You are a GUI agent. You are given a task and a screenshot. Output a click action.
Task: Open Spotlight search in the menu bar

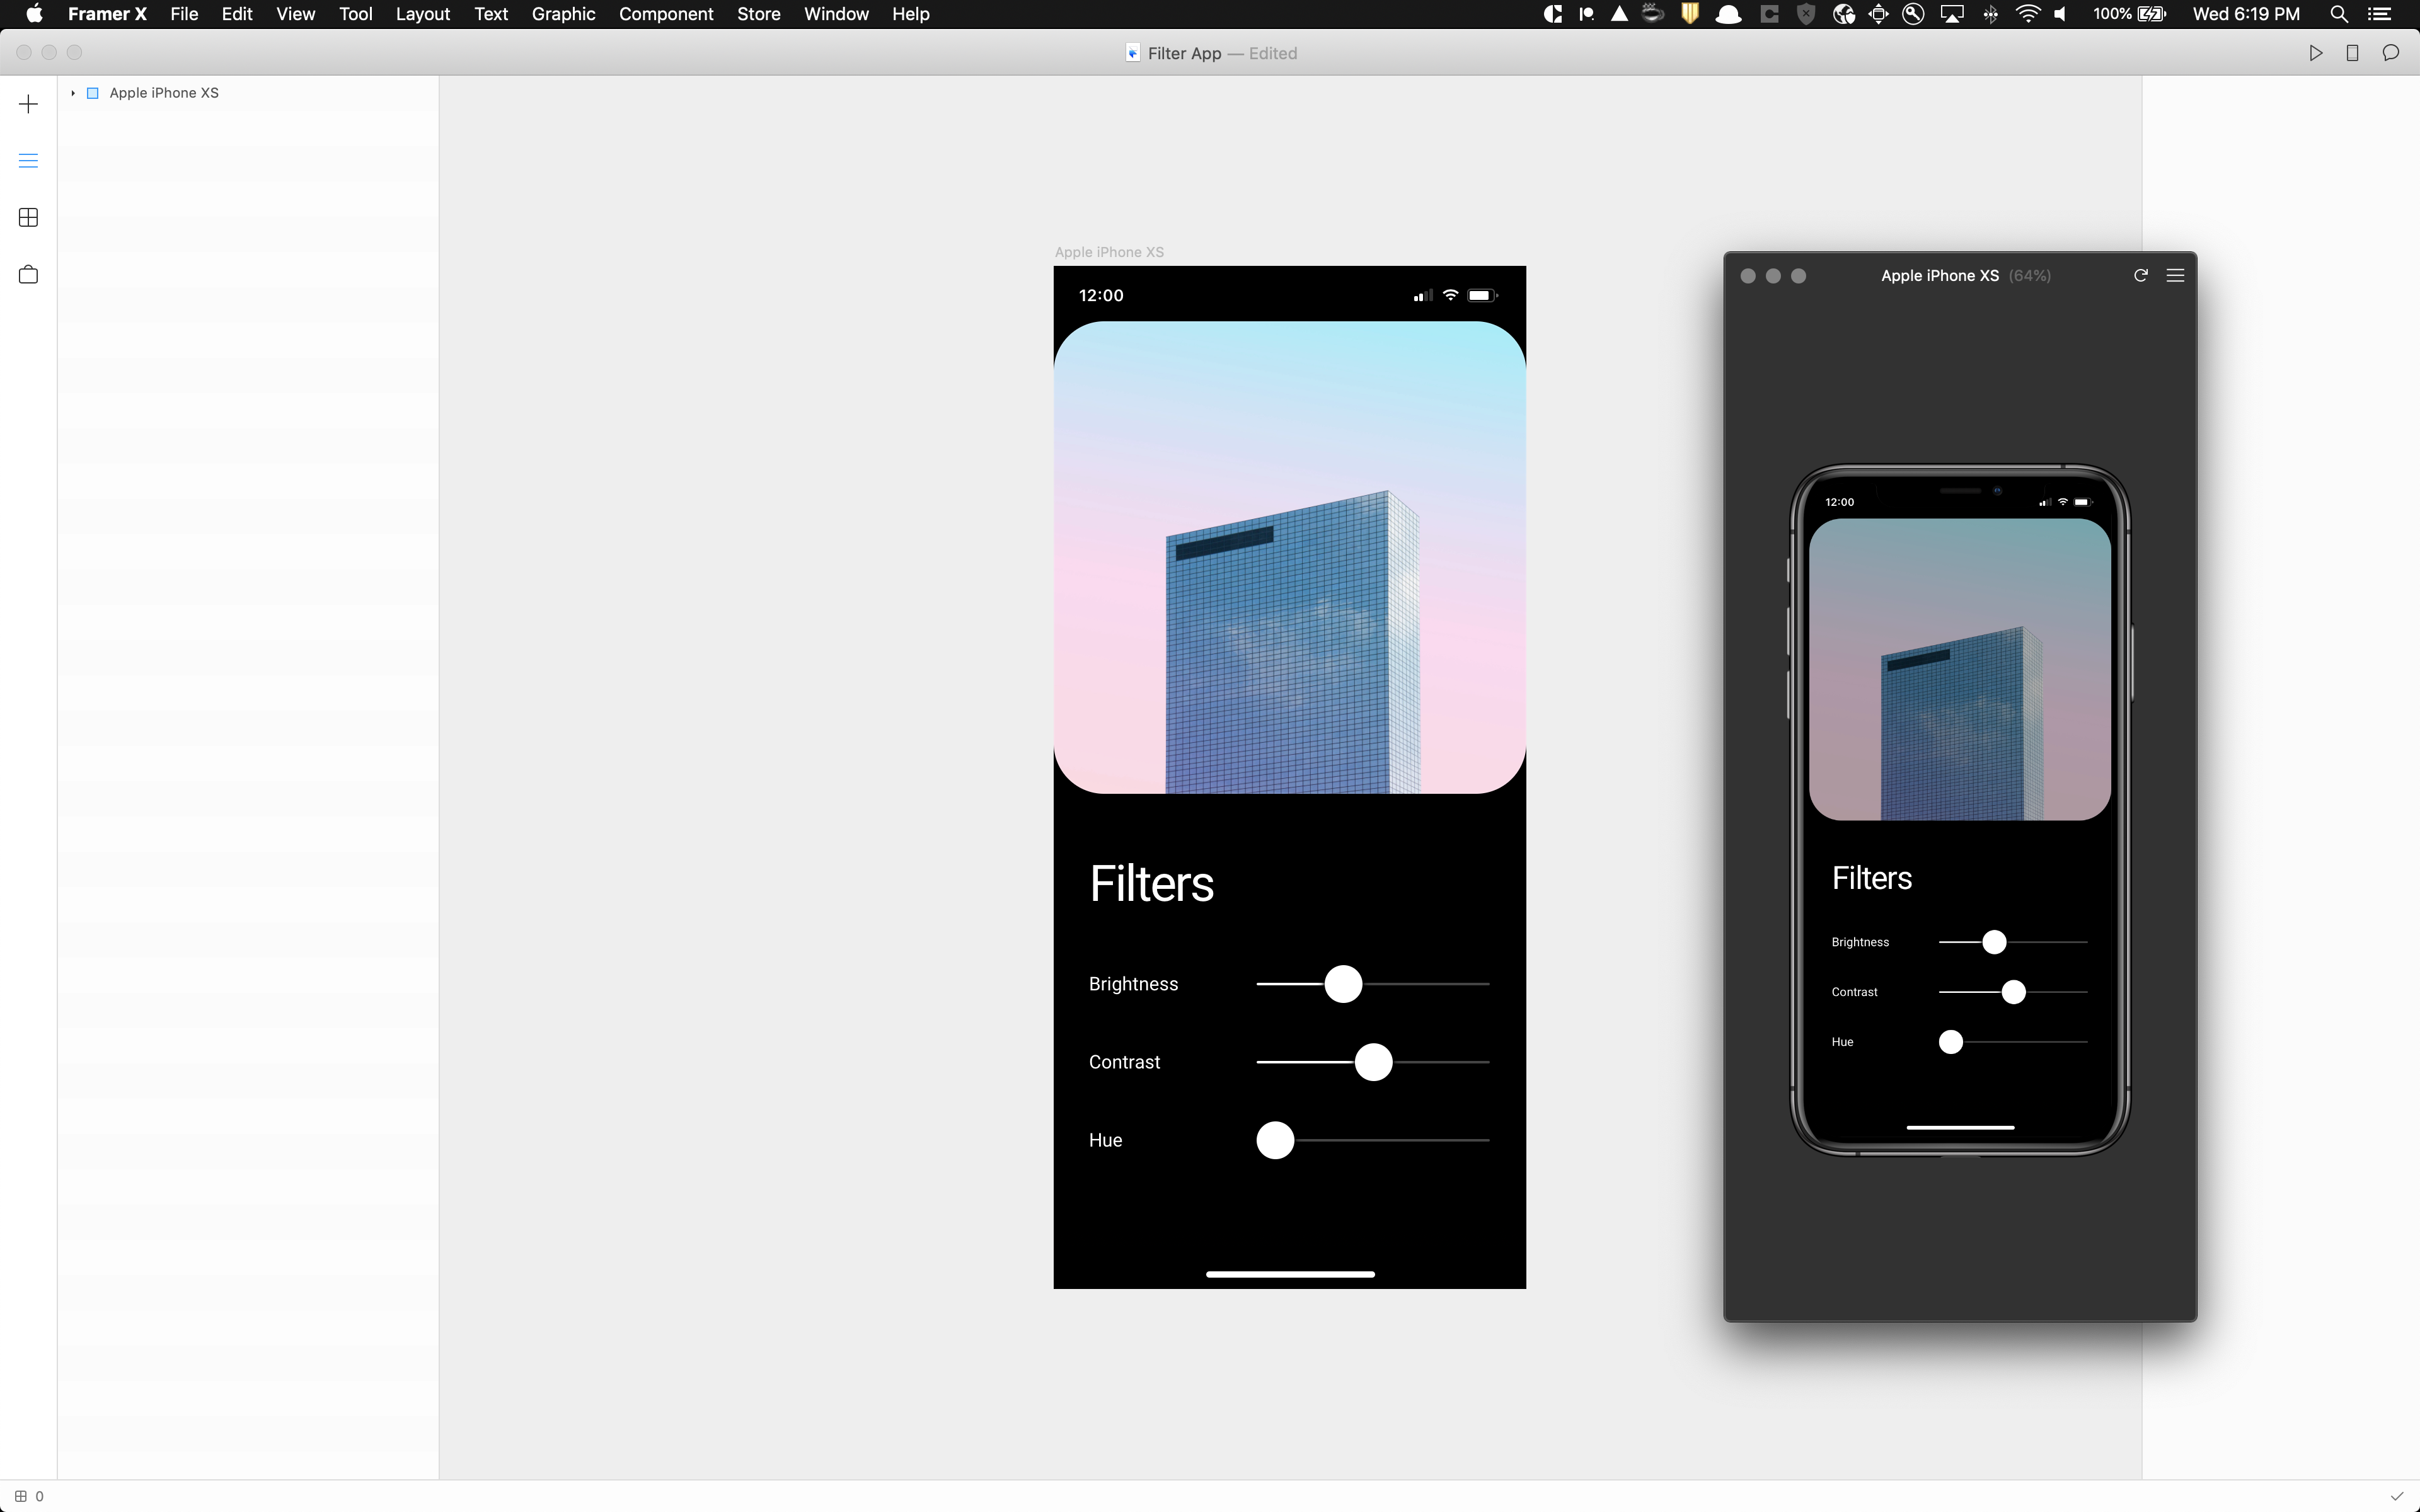coord(2338,14)
